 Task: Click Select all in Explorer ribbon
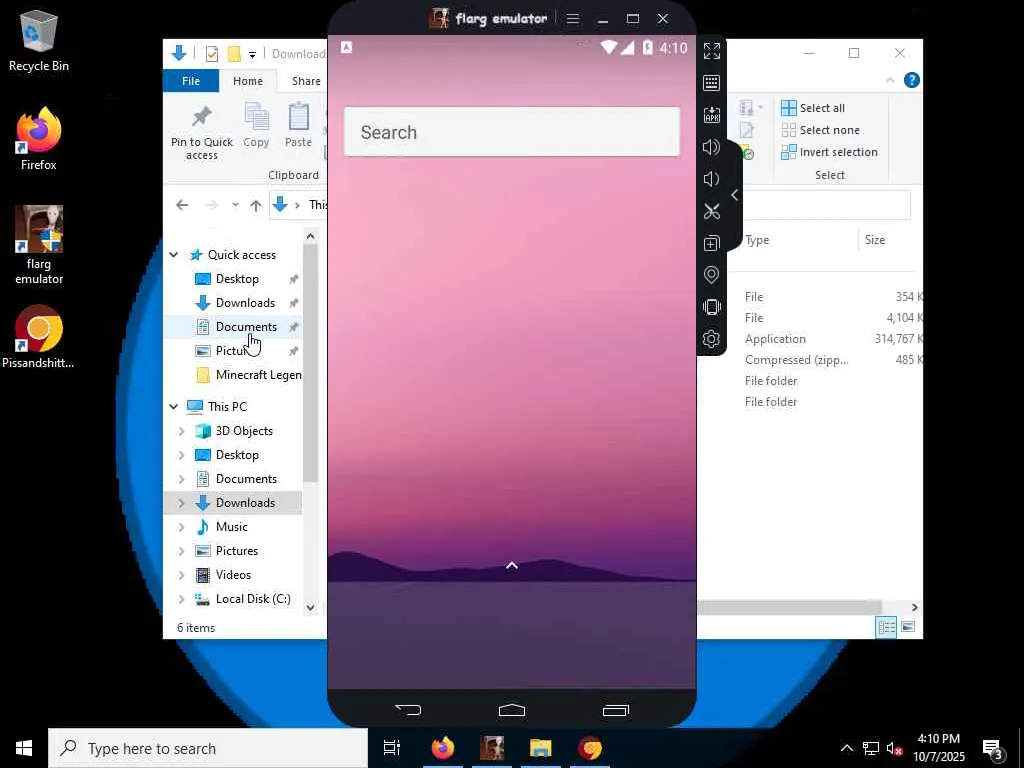tap(813, 108)
